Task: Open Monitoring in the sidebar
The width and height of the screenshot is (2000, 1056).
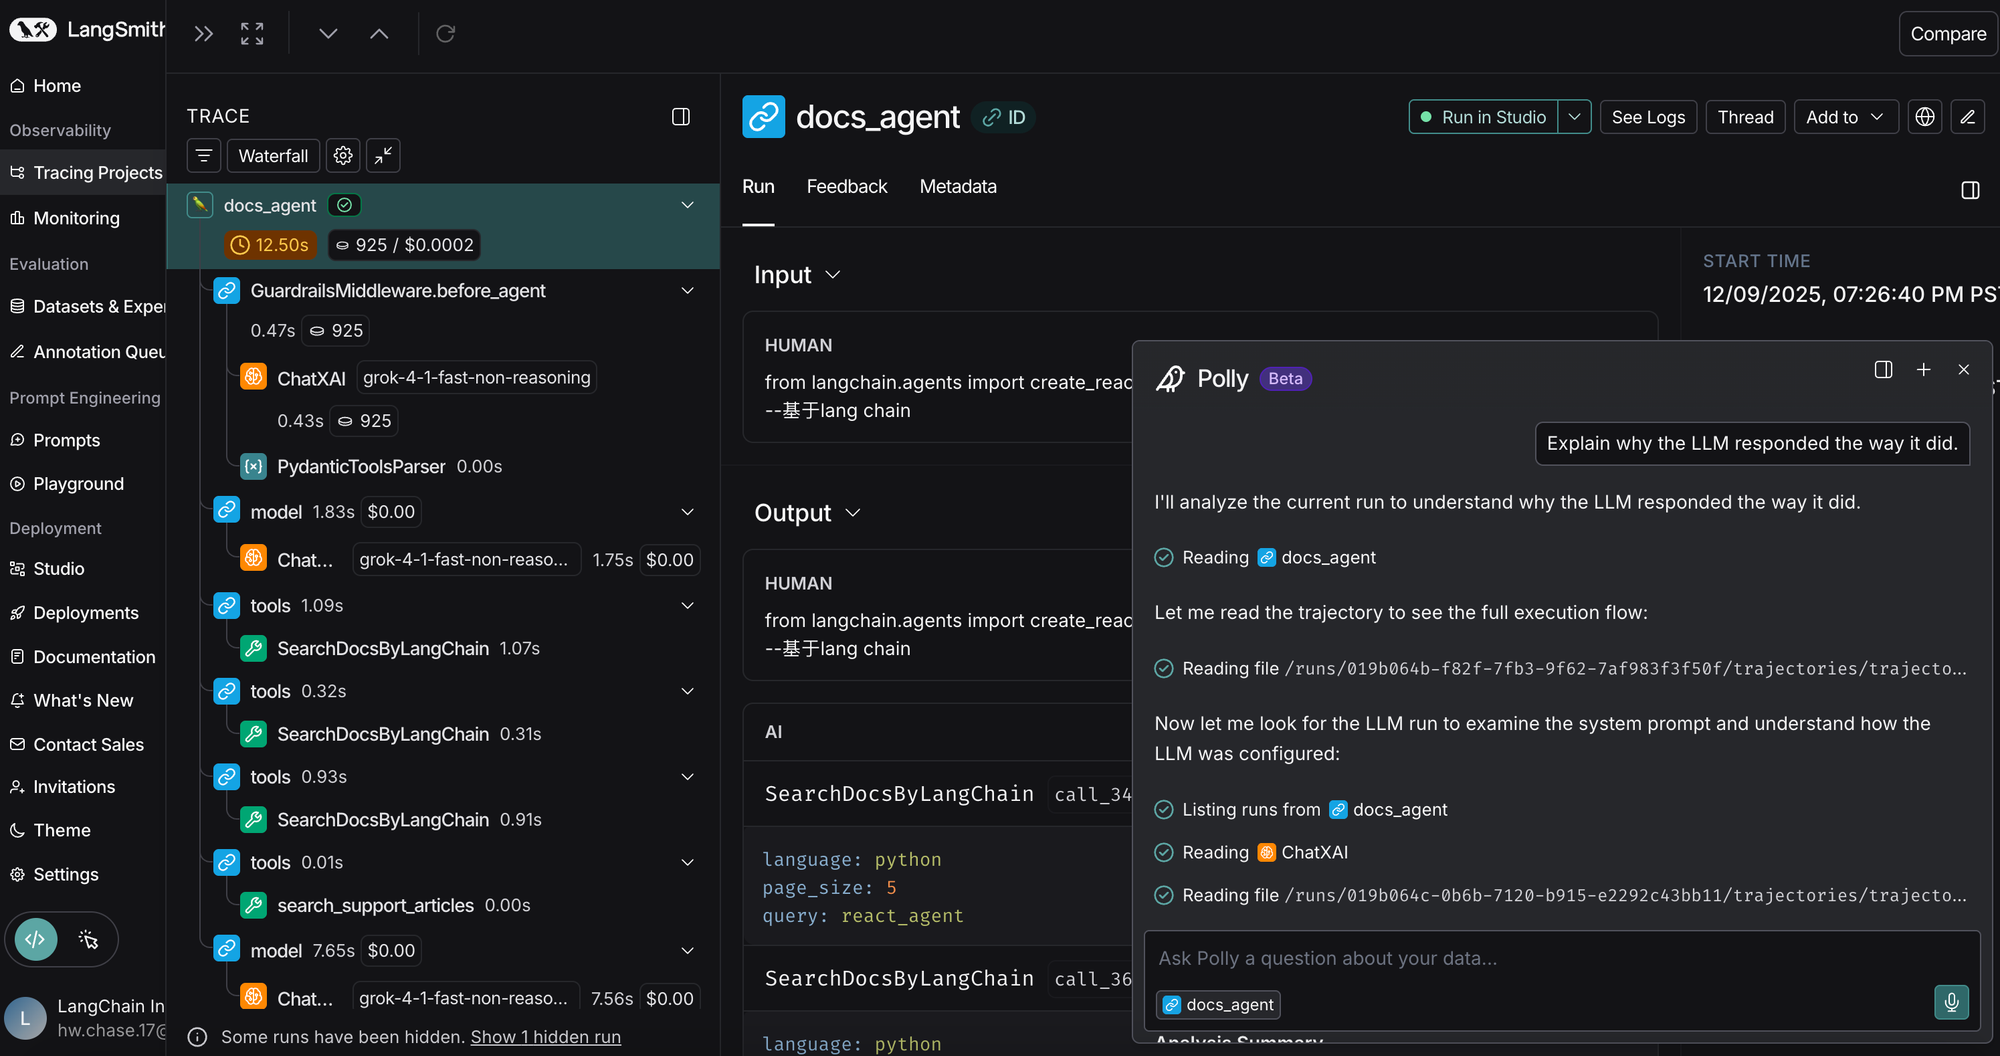Action: point(76,218)
